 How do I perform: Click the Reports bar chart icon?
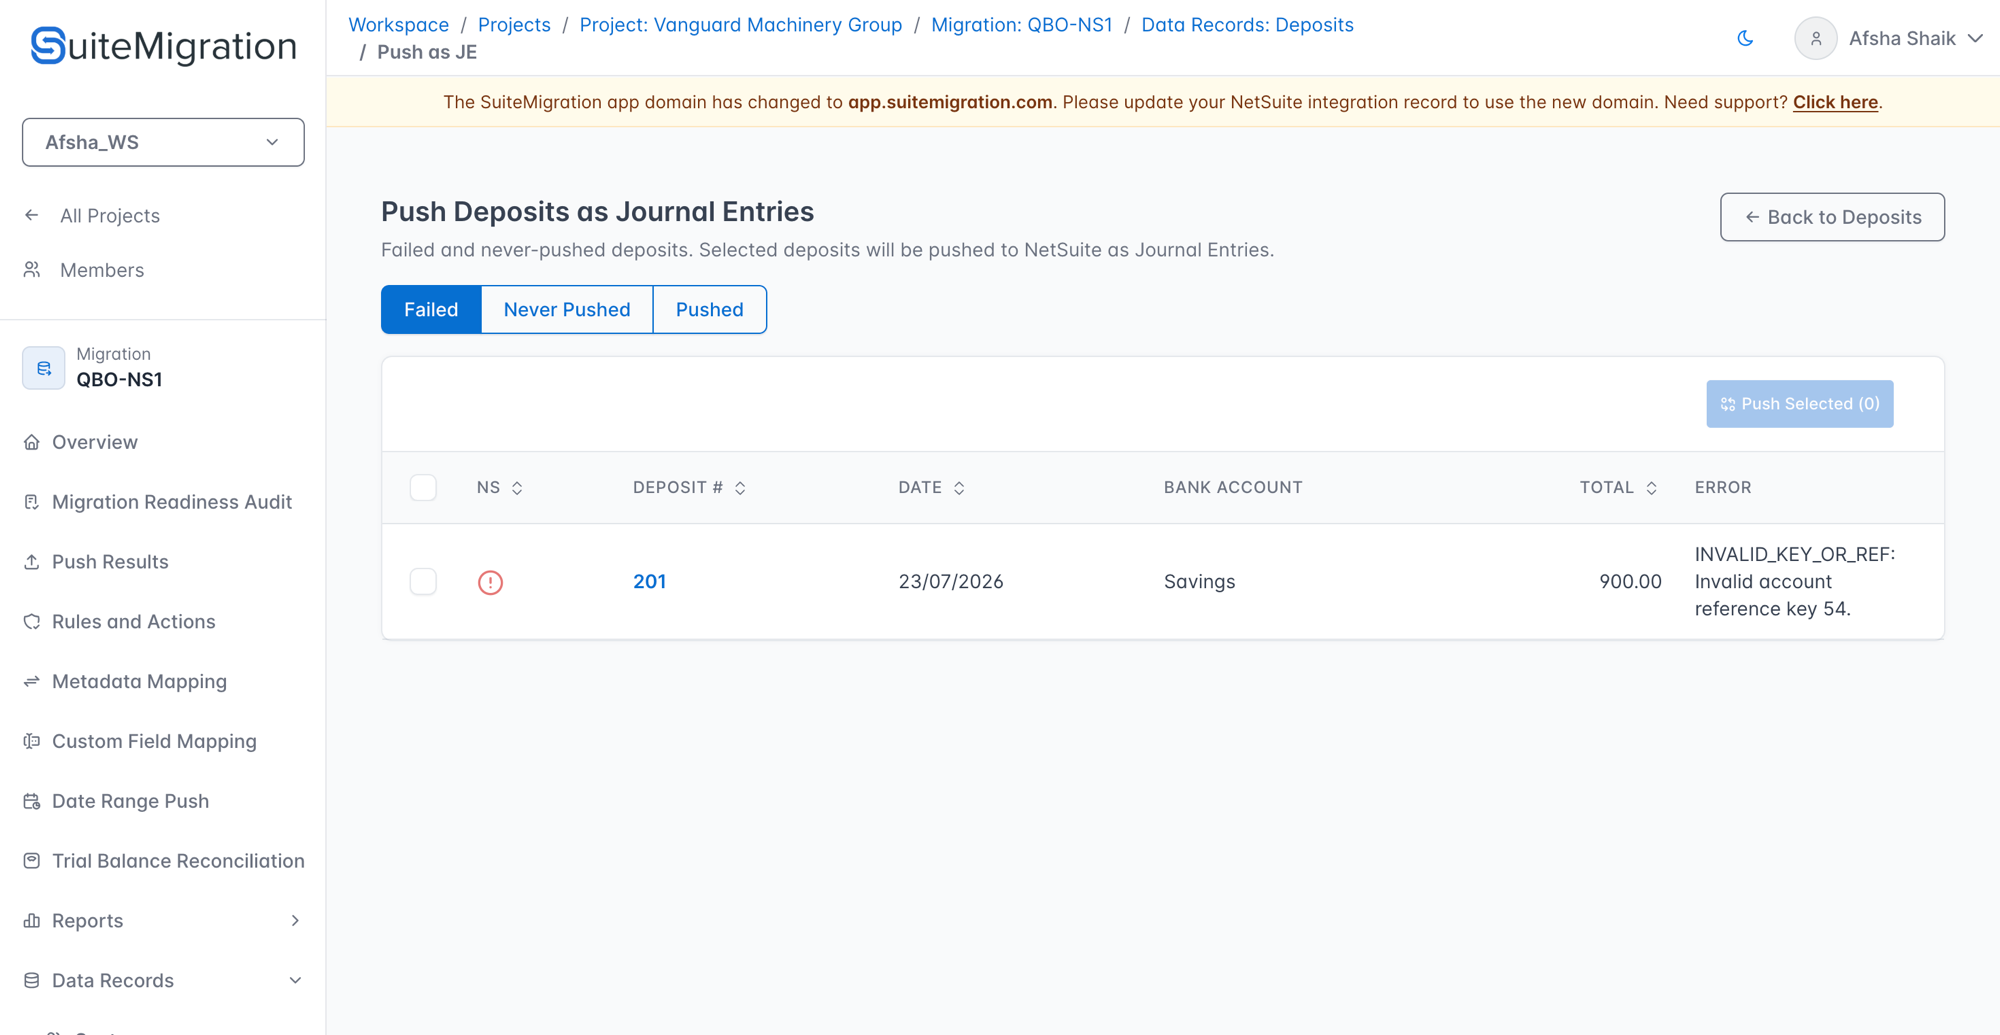(32, 921)
